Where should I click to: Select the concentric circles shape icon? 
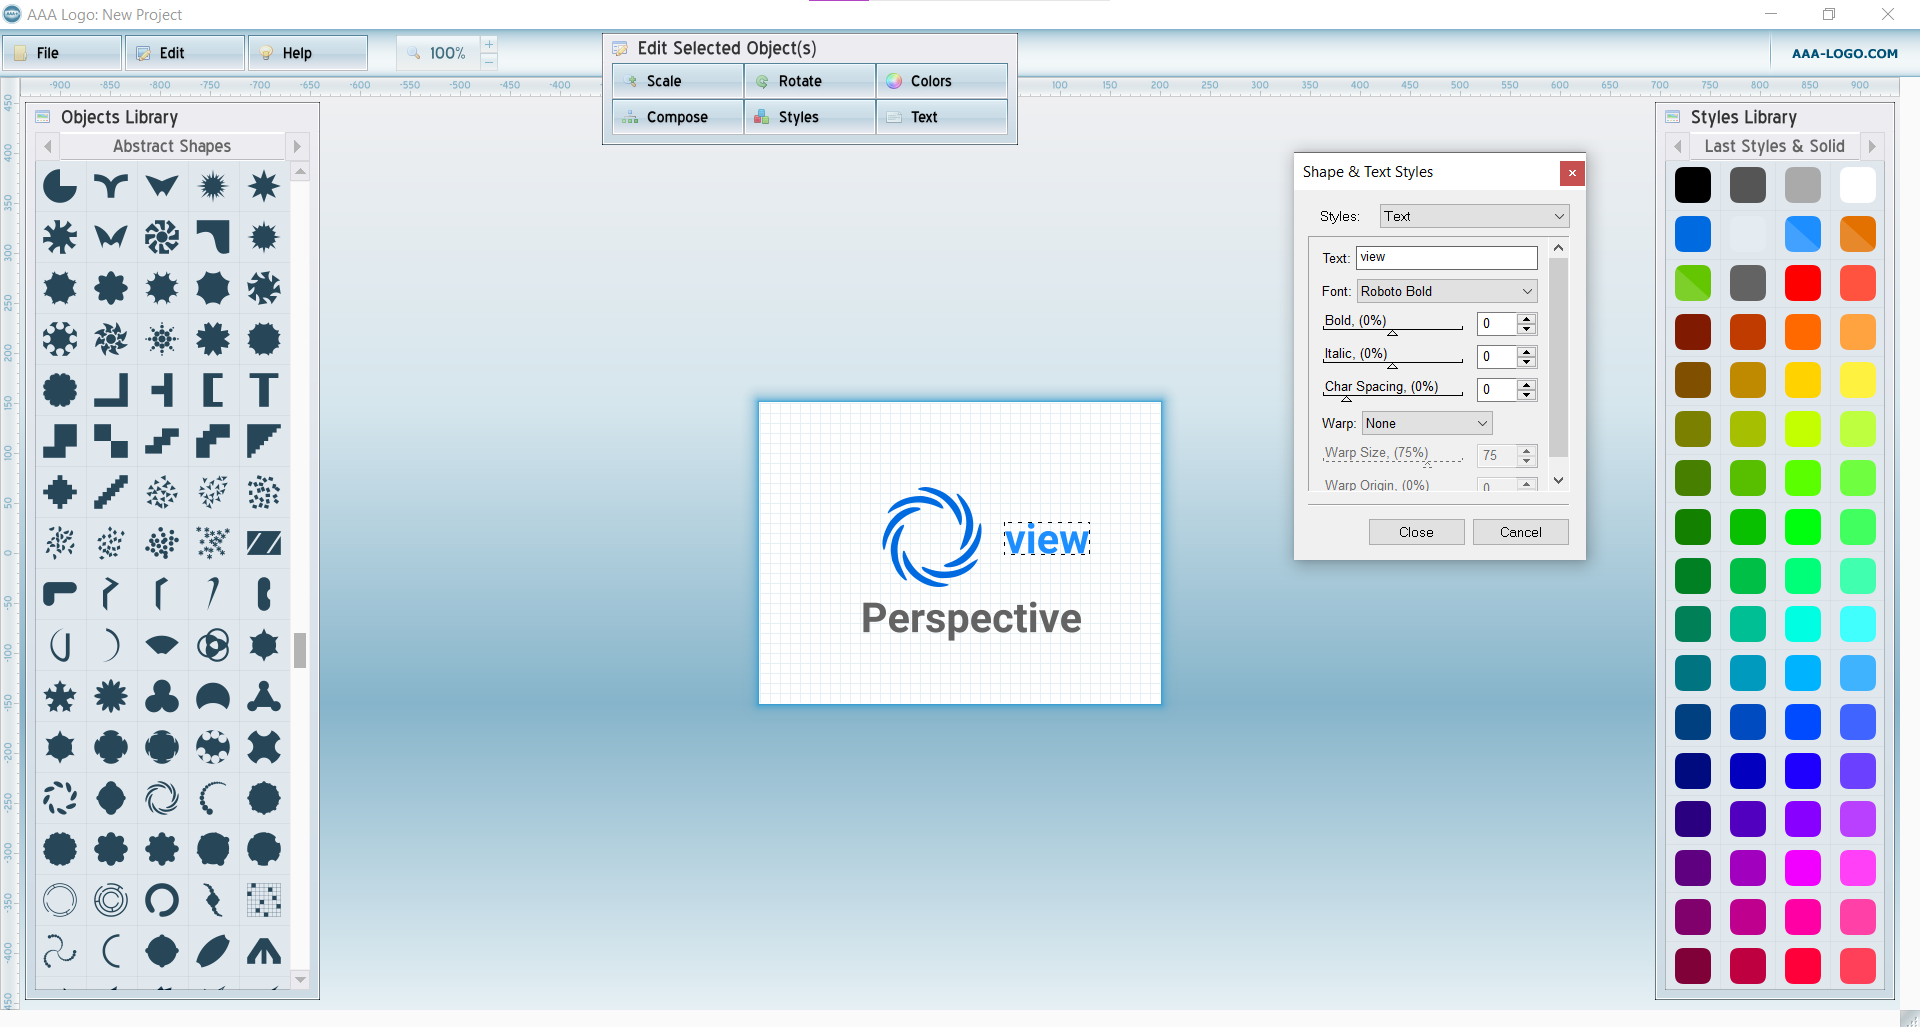[111, 900]
